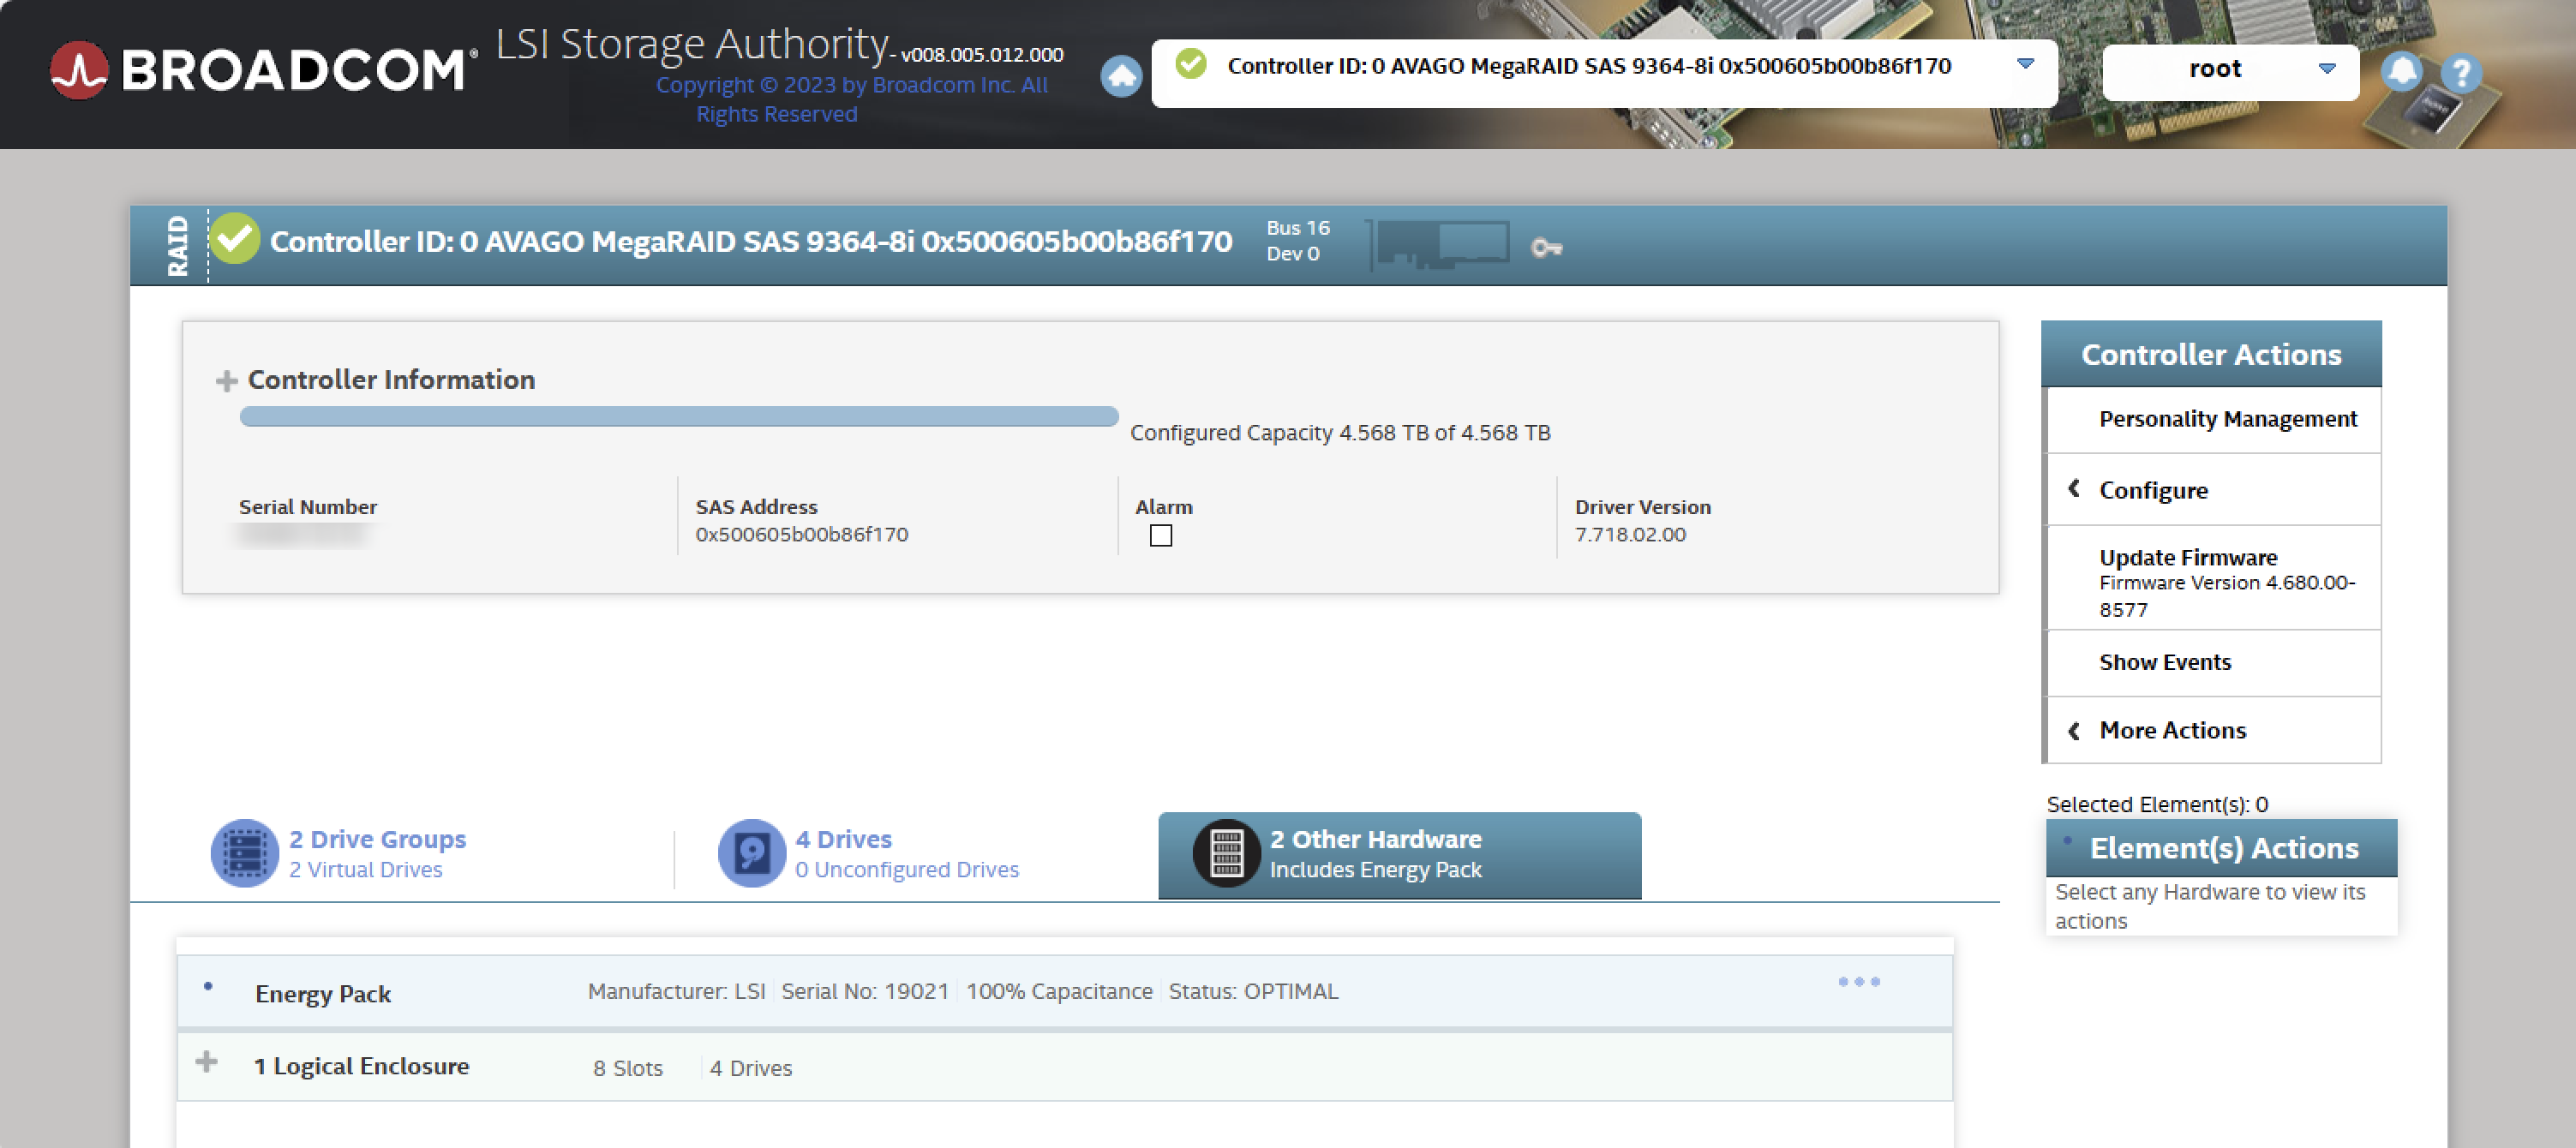This screenshot has height=1148, width=2576.
Task: Click the 8 Slots text
Action: pyautogui.click(x=627, y=1068)
